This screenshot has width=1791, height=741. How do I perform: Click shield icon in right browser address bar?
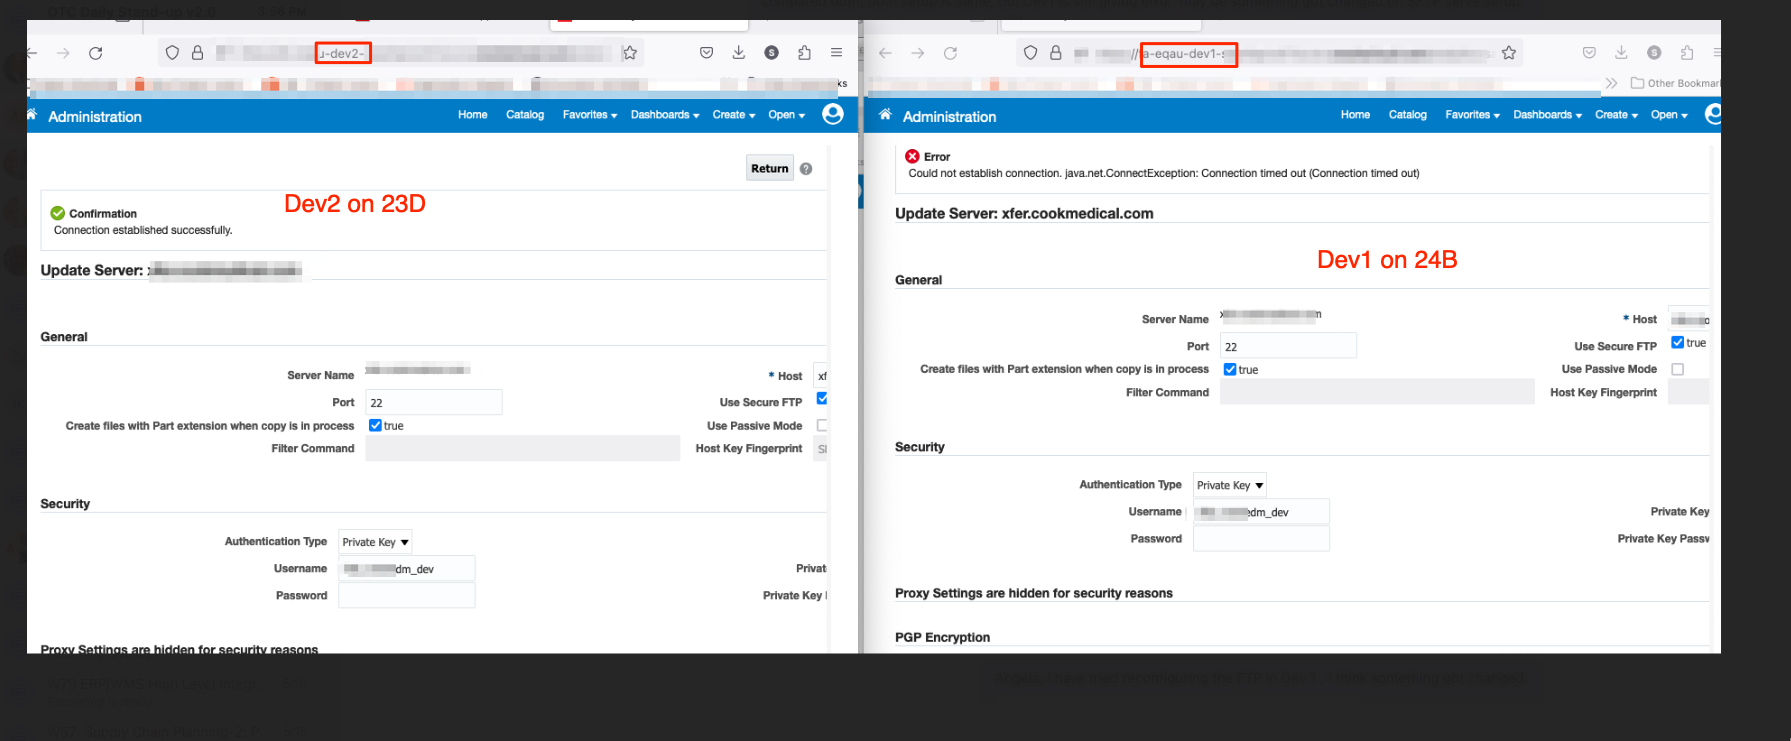pos(1030,53)
